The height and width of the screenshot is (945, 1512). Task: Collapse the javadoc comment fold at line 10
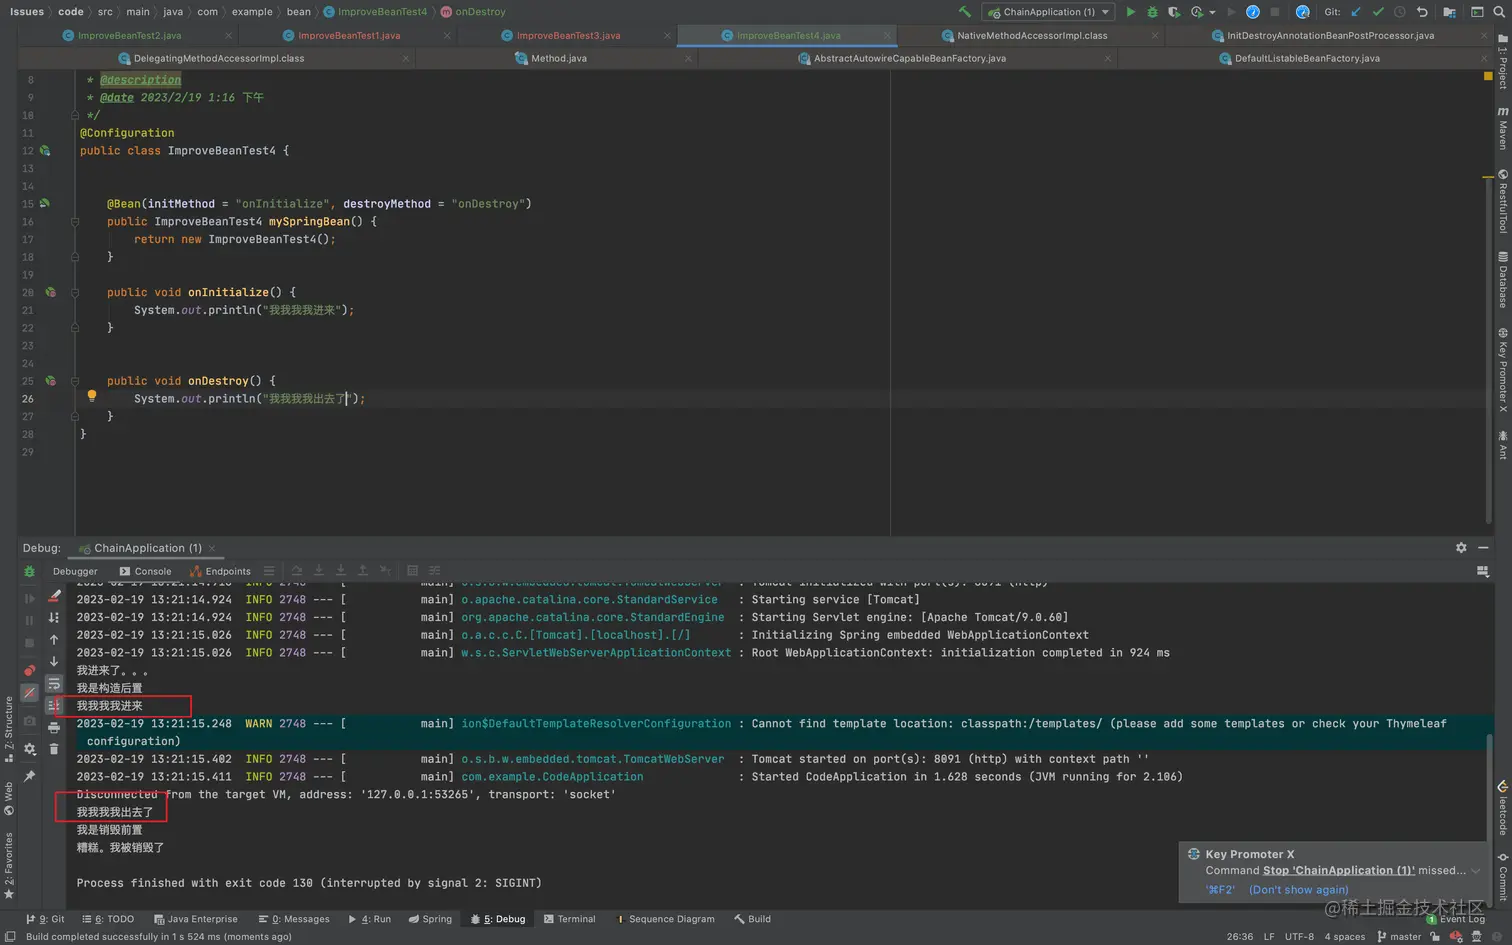pos(75,115)
